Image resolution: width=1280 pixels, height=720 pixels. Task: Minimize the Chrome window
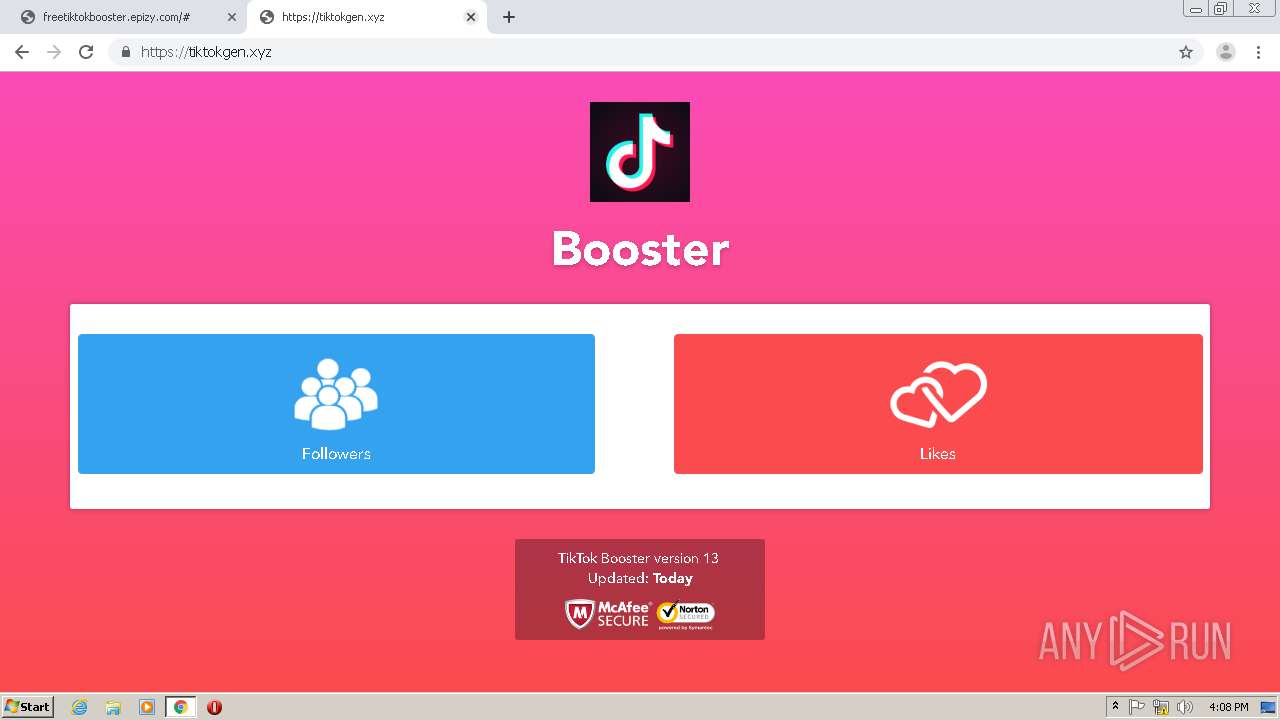[x=1196, y=8]
